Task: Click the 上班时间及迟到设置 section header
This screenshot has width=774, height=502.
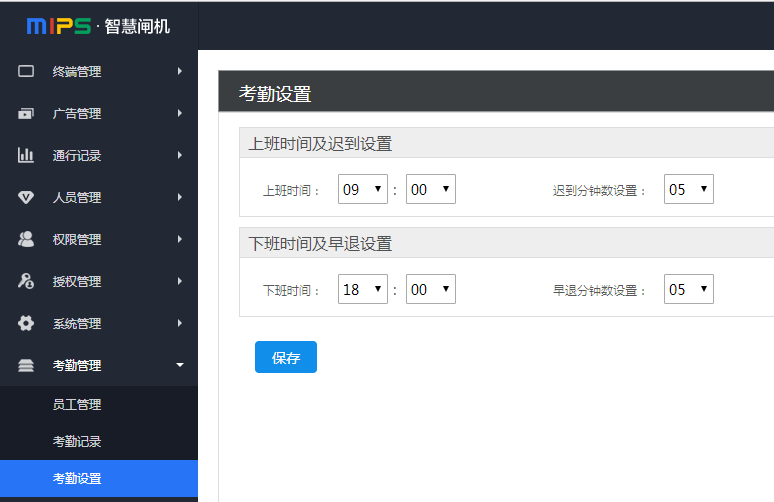Action: point(320,144)
